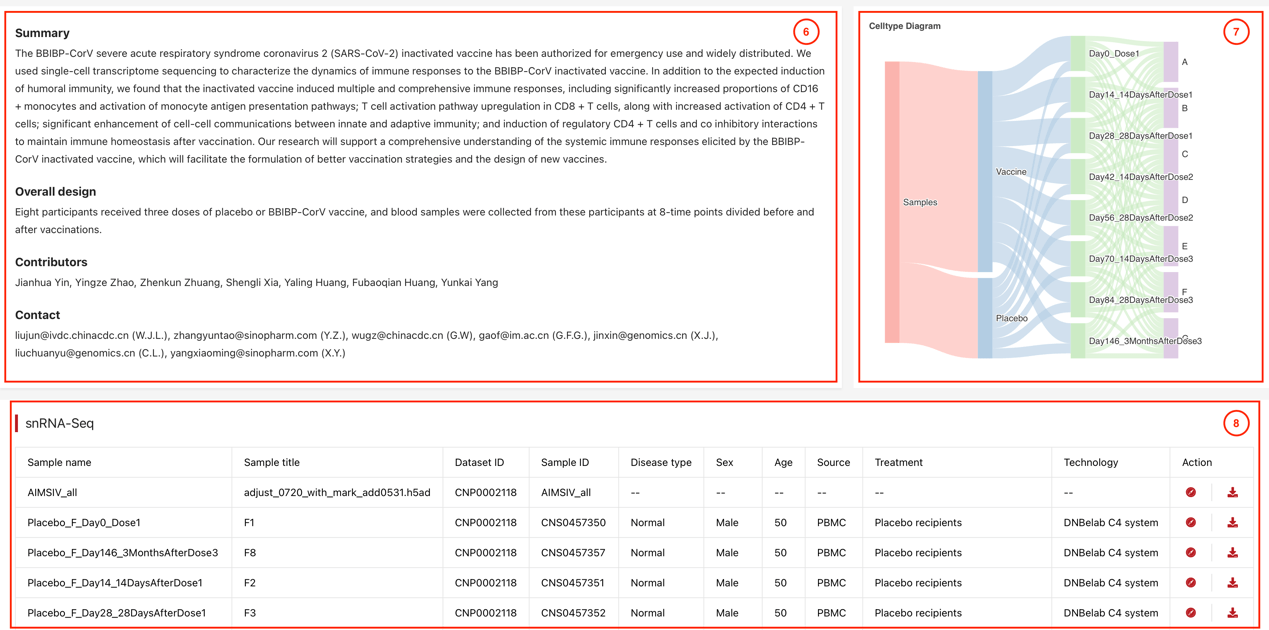Select the Day14_14DaysAfterDose1 diagram node
Viewport: 1269px width, 630px height.
[x=1078, y=95]
